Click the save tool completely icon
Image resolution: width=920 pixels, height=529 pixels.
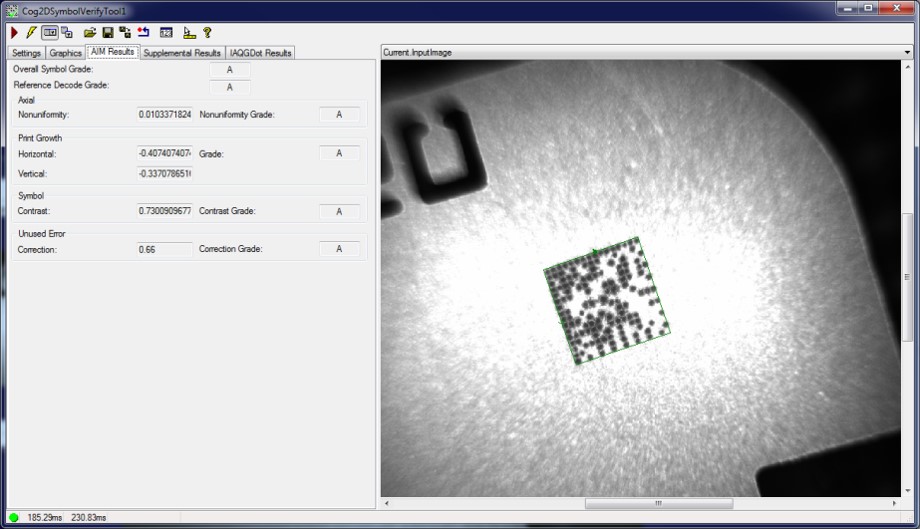(x=125, y=33)
